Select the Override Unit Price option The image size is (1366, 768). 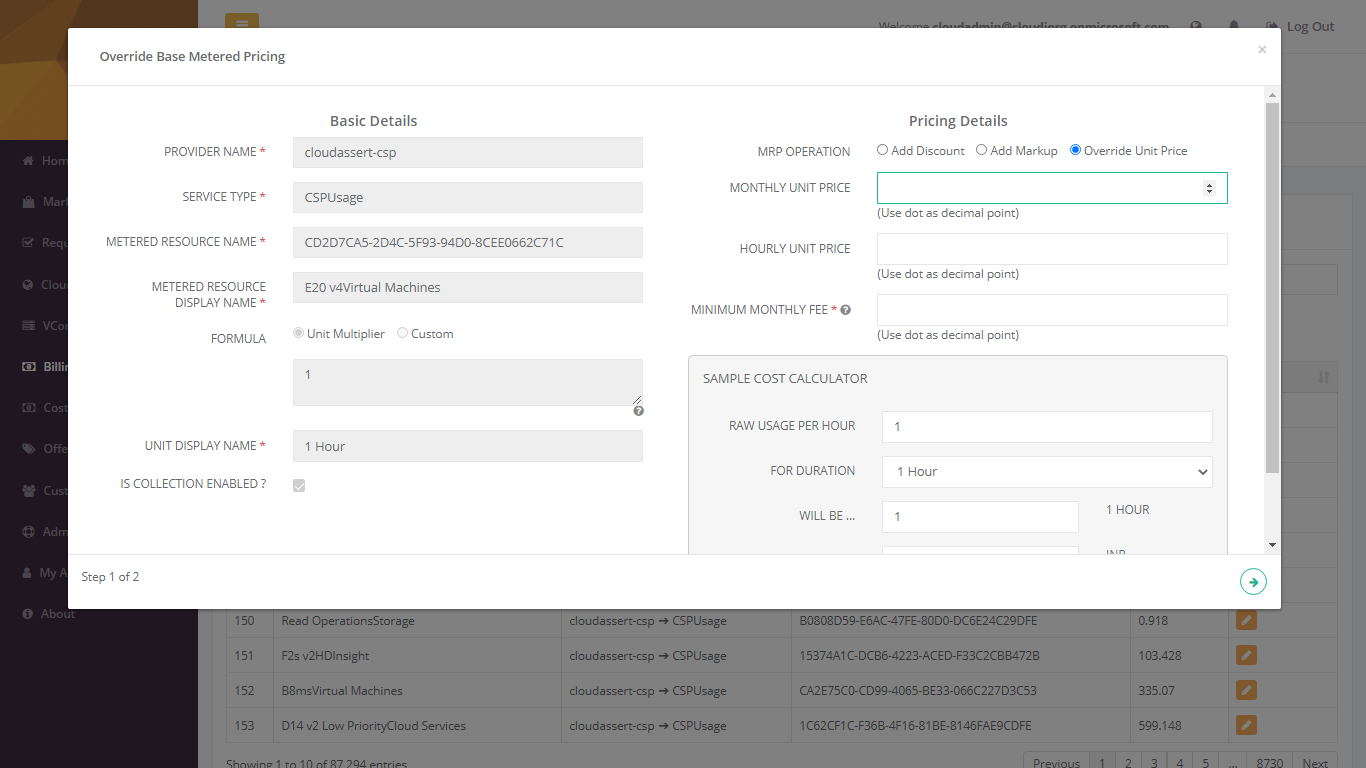tap(1075, 150)
